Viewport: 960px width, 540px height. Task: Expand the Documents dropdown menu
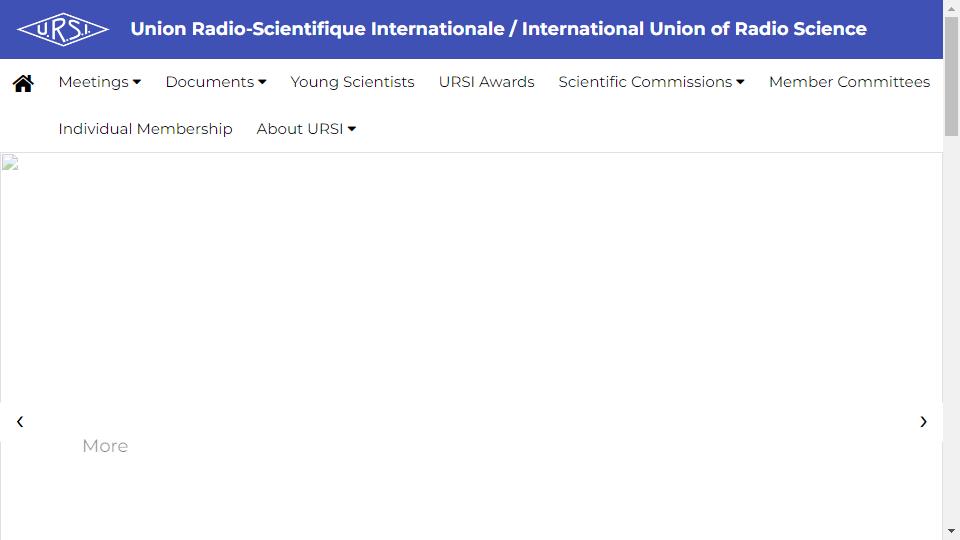click(216, 82)
